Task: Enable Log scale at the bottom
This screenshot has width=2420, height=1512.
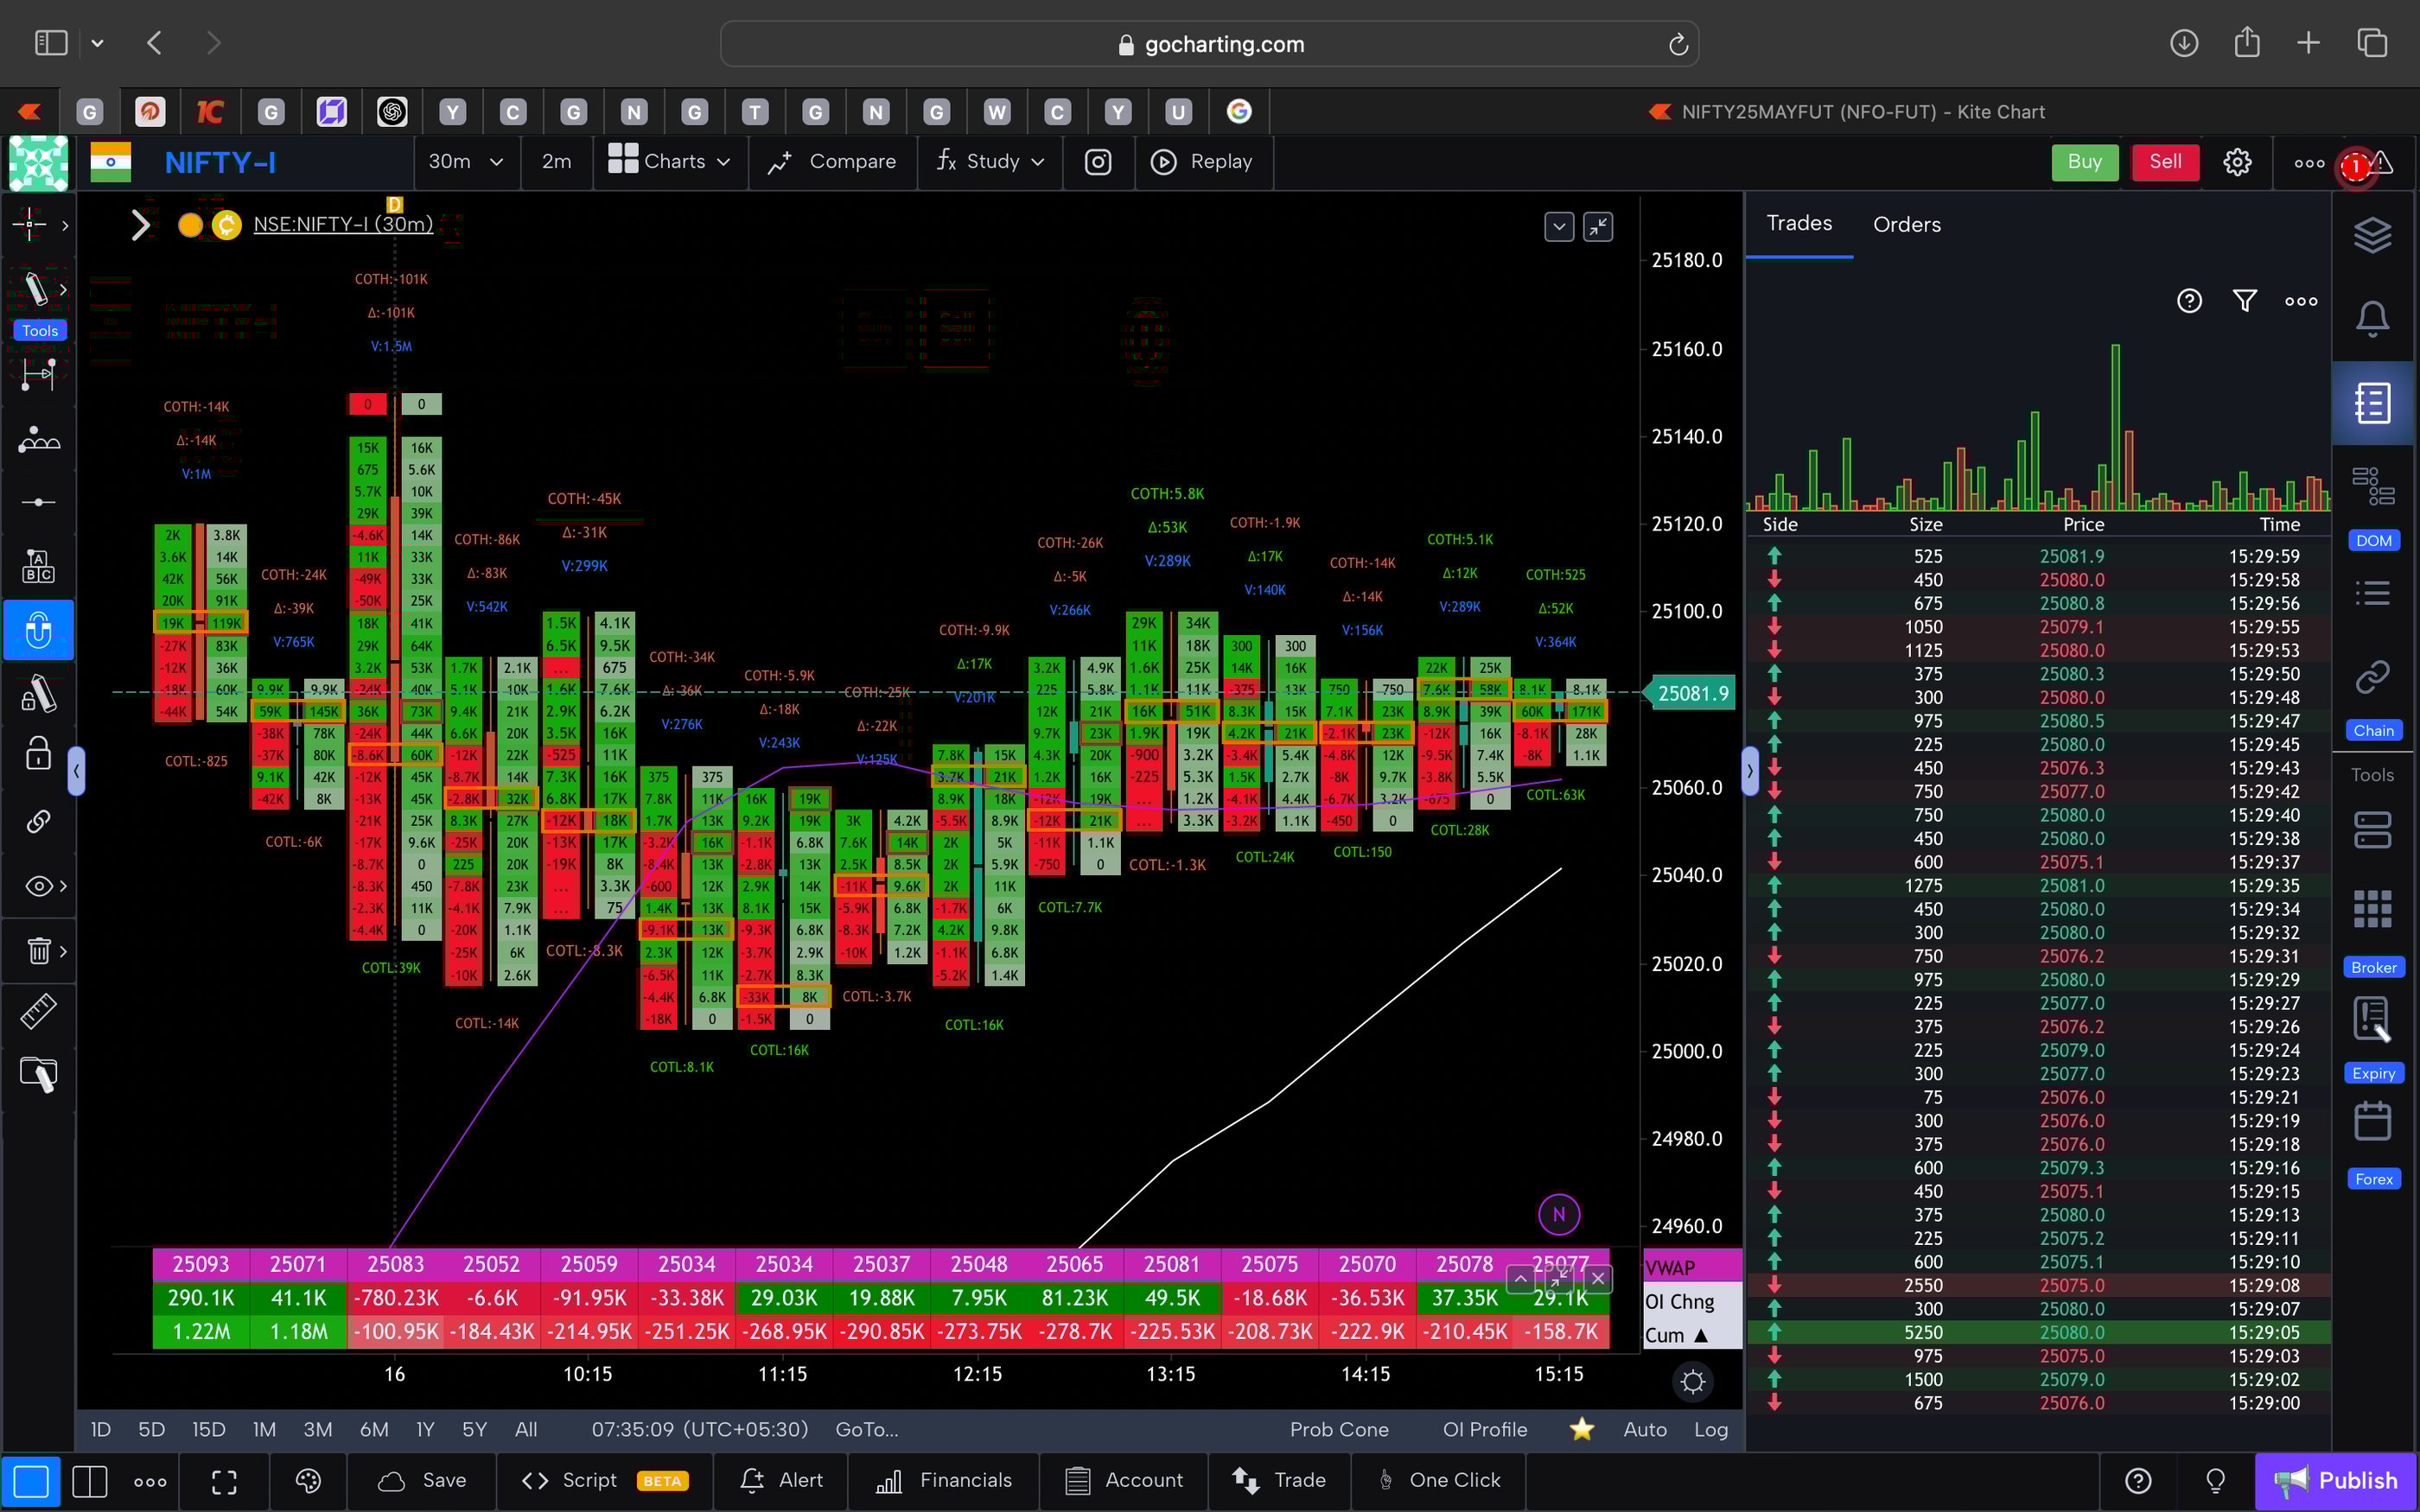Action: (1712, 1429)
